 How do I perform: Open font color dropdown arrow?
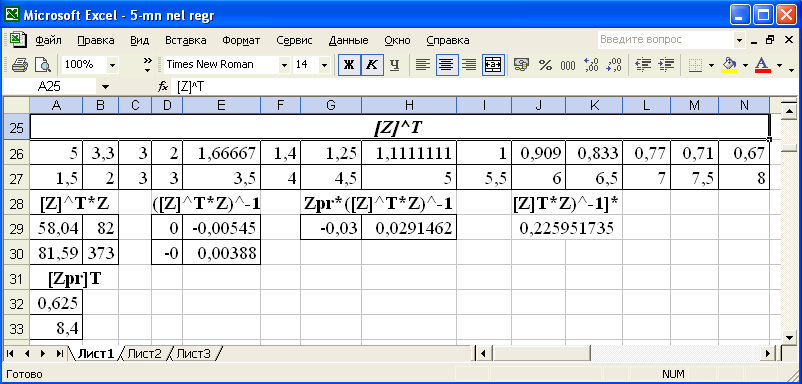(x=779, y=65)
